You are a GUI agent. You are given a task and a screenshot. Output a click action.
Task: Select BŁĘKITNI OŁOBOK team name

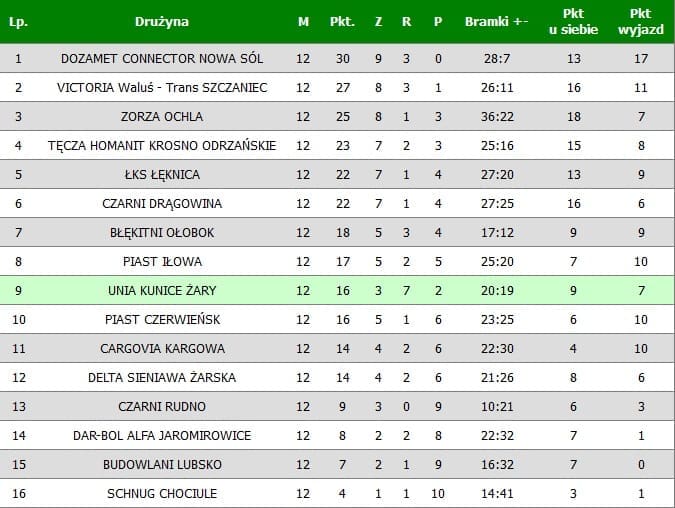pyautogui.click(x=161, y=233)
